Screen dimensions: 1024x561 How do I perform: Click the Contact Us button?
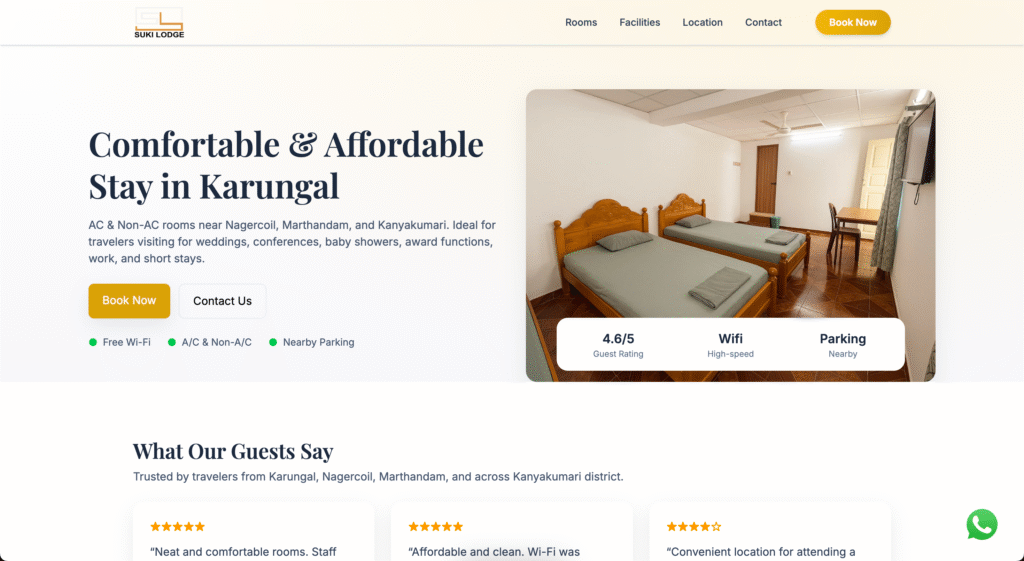click(223, 301)
